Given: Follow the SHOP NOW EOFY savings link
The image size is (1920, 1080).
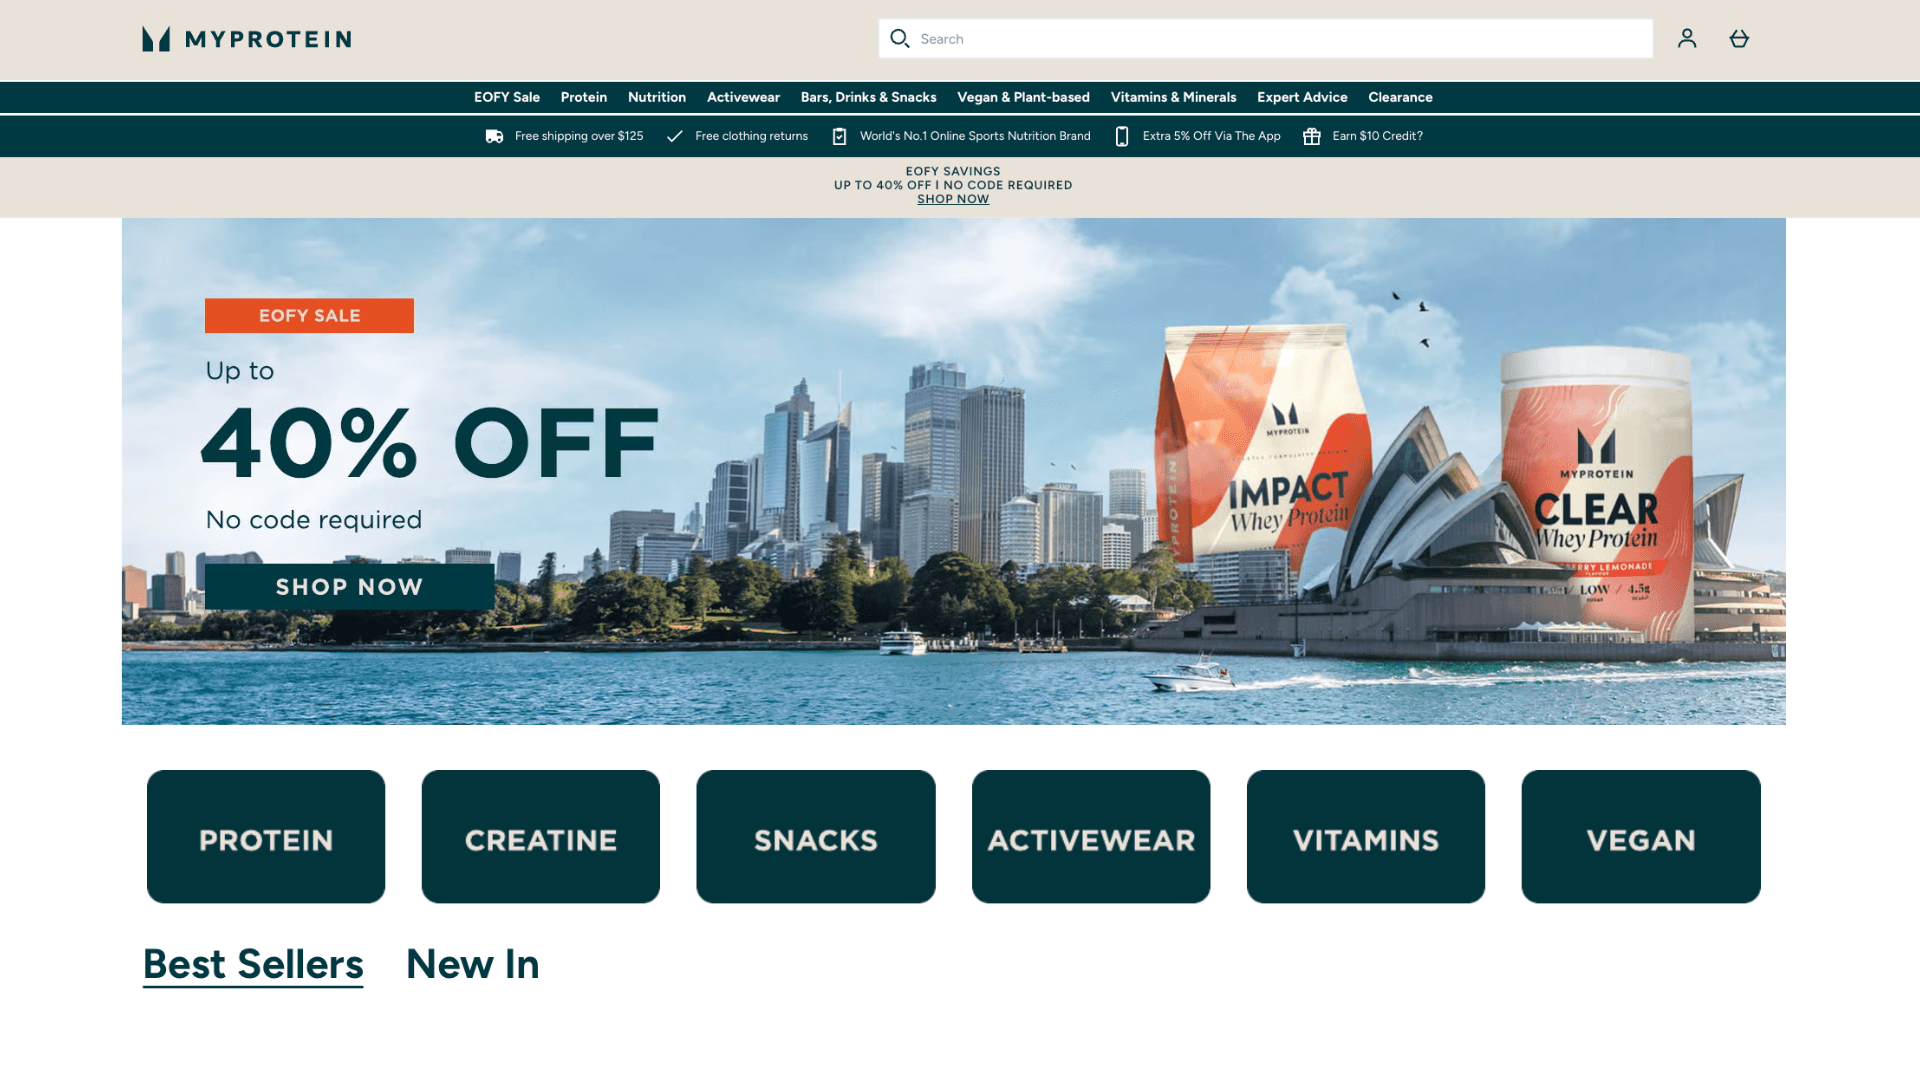Looking at the screenshot, I should (953, 199).
